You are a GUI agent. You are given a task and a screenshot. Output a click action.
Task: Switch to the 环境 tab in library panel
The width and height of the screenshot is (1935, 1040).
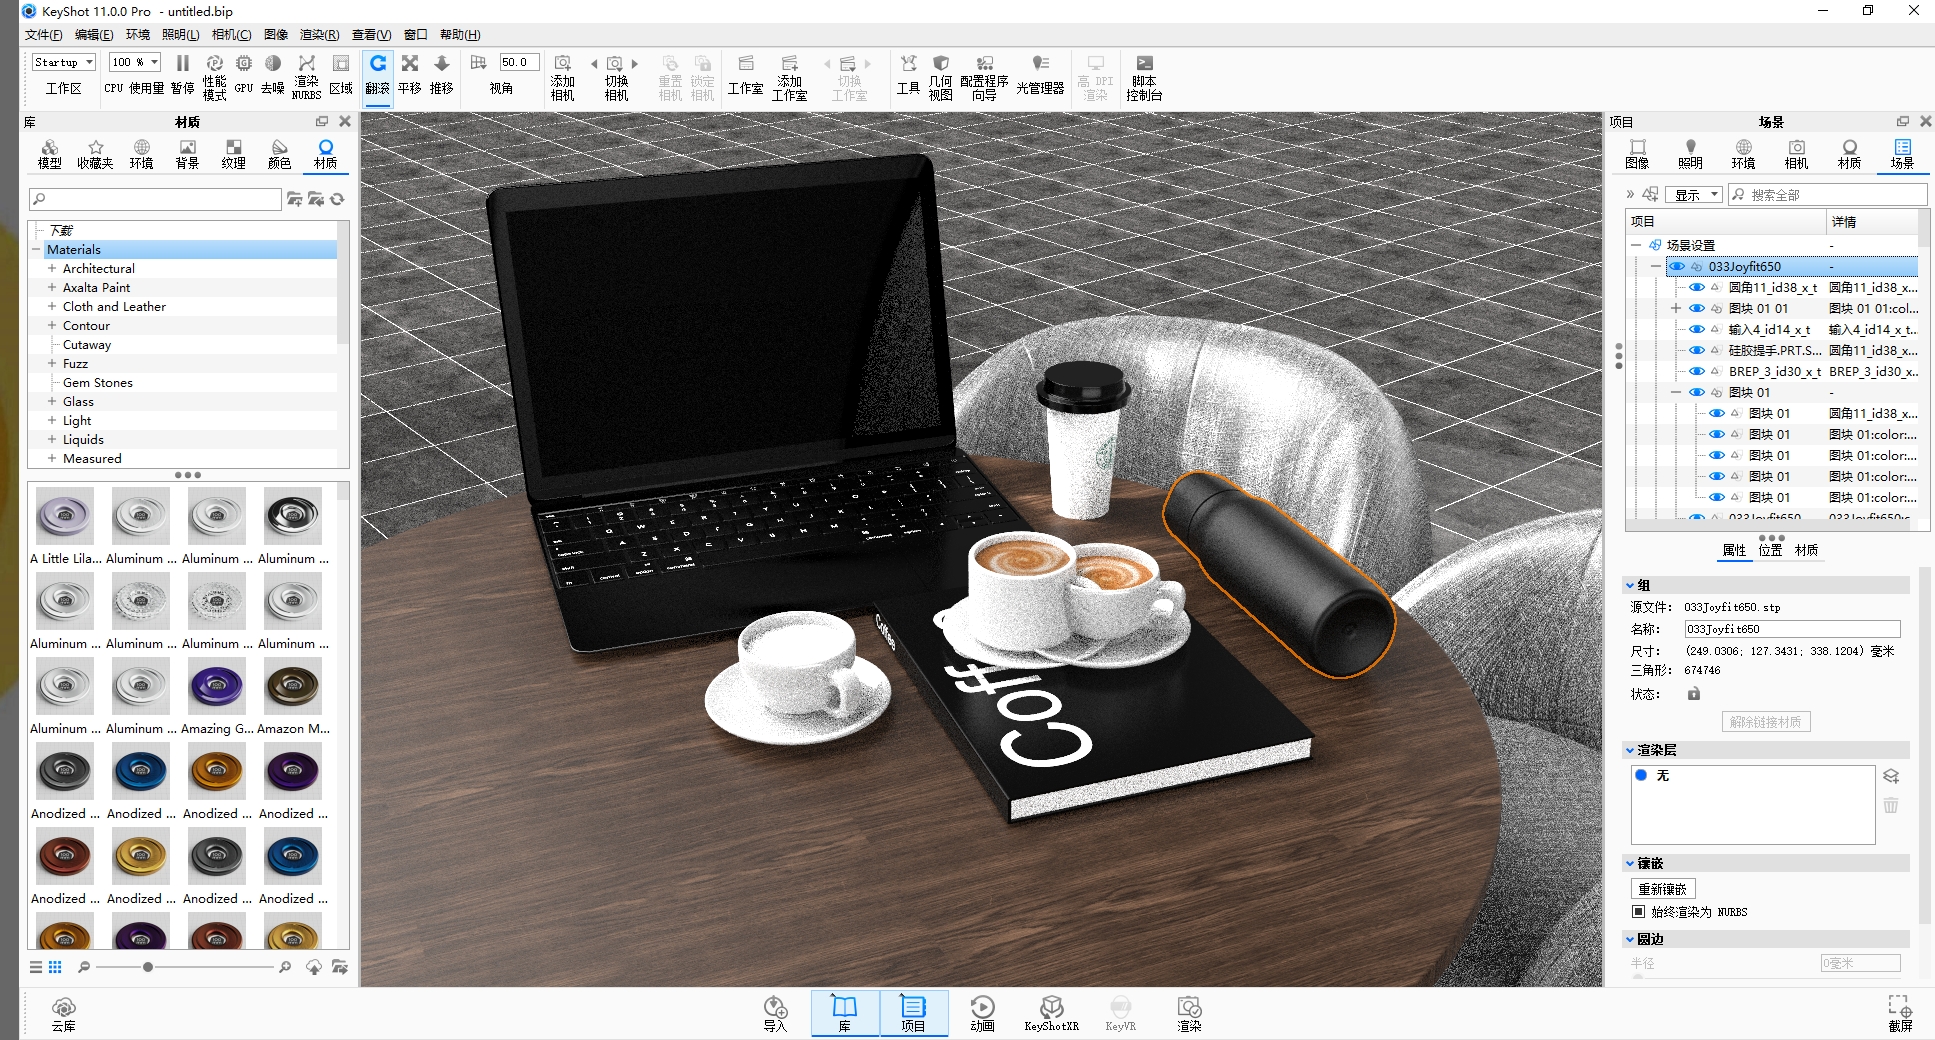click(141, 154)
